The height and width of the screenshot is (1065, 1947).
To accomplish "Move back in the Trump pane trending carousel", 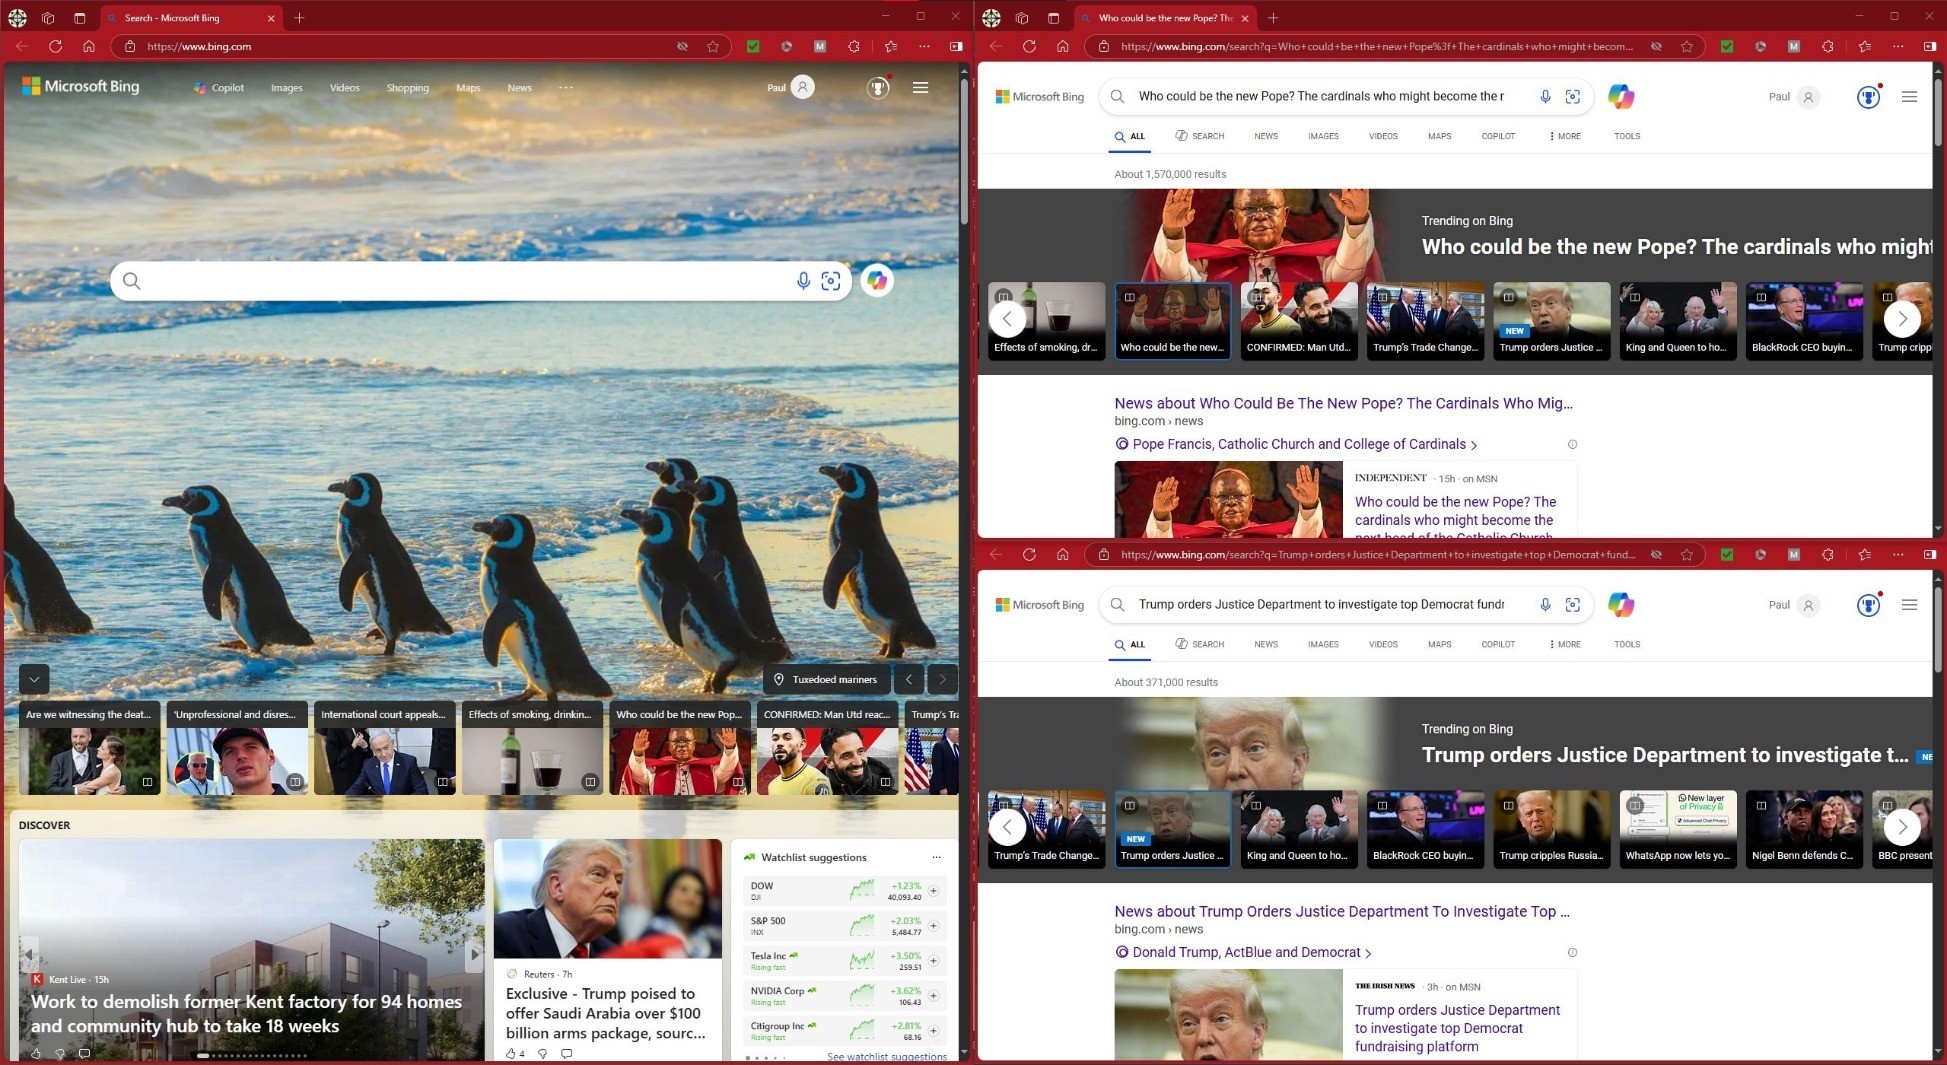I will pos(1007,827).
